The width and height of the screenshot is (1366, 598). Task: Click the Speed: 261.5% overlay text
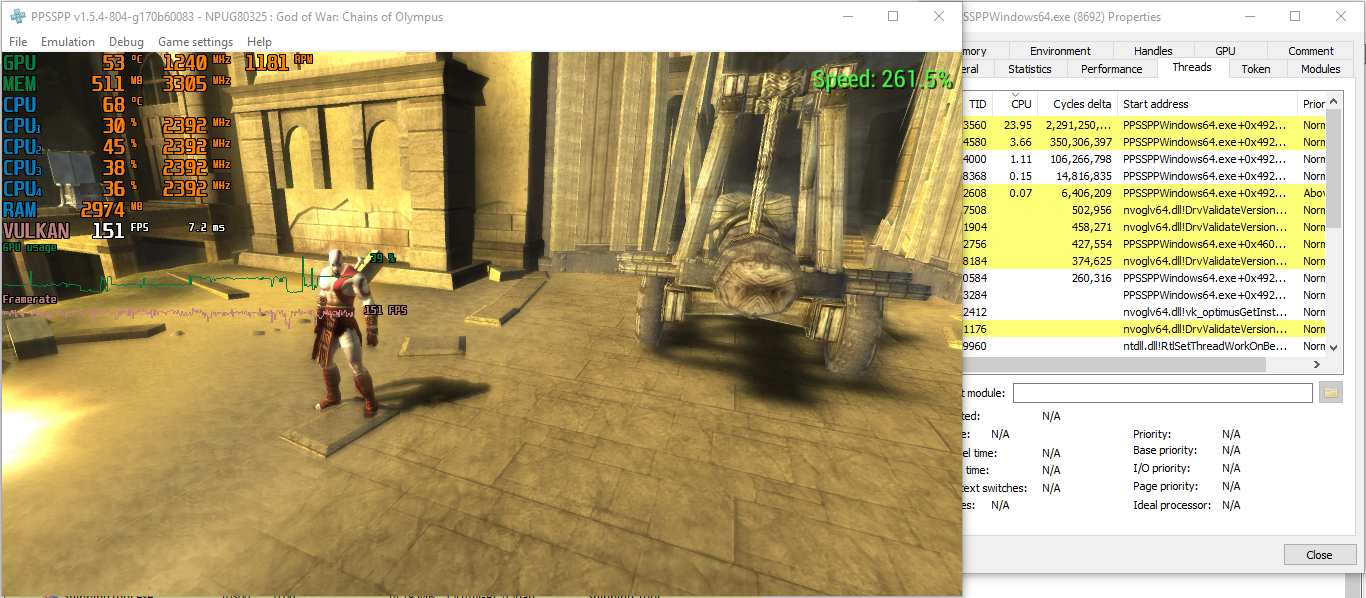click(x=882, y=79)
